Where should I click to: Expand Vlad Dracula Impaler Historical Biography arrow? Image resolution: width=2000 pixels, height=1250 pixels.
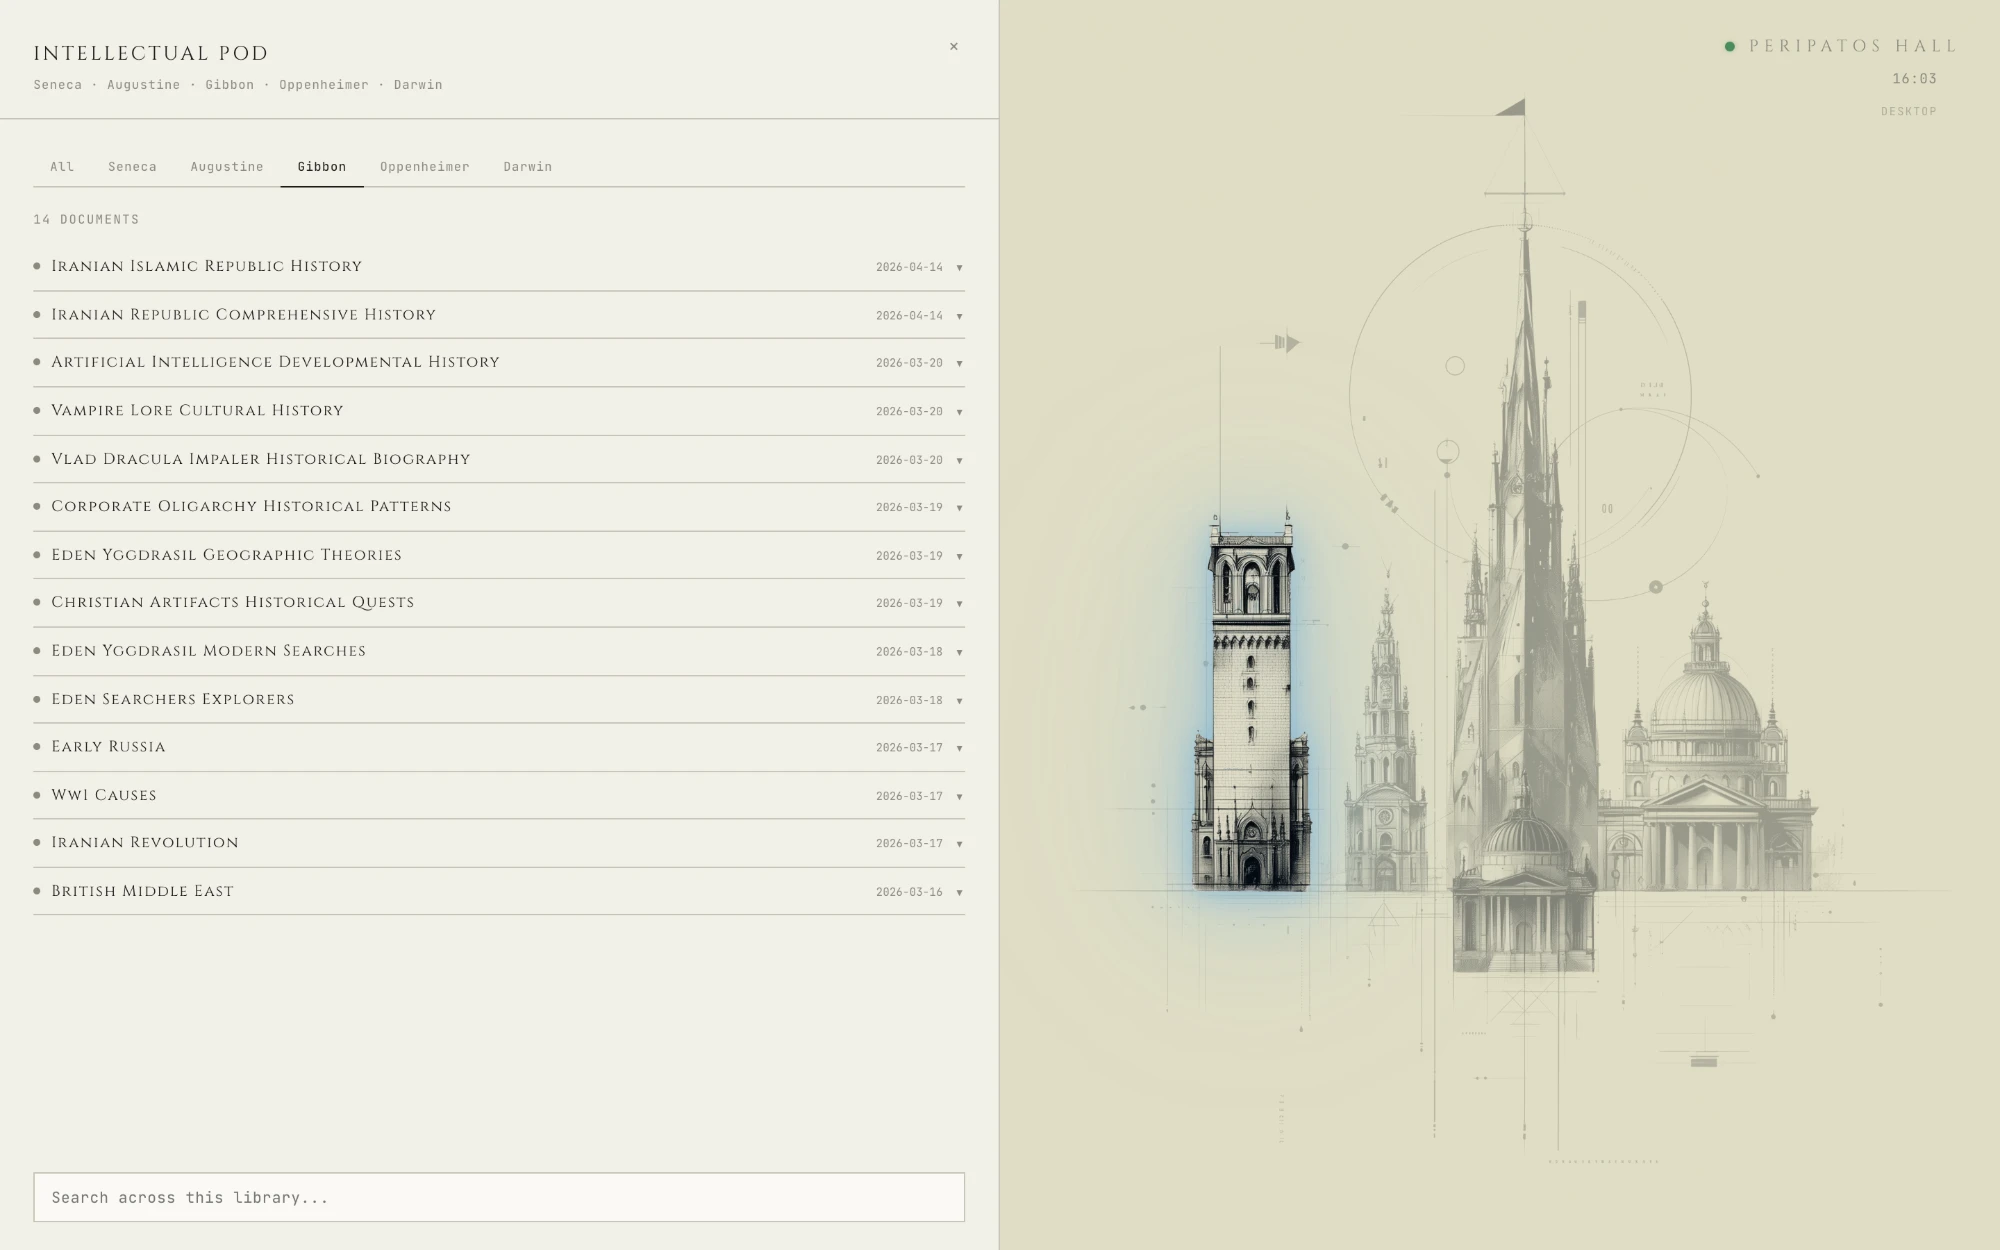click(959, 461)
